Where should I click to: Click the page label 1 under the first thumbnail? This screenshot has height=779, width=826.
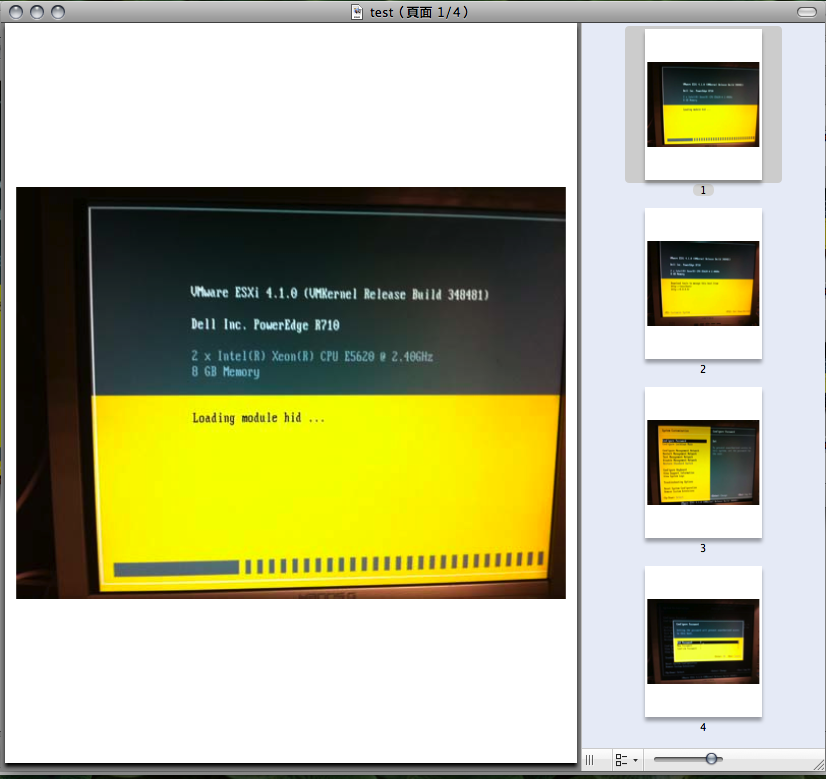tap(703, 190)
